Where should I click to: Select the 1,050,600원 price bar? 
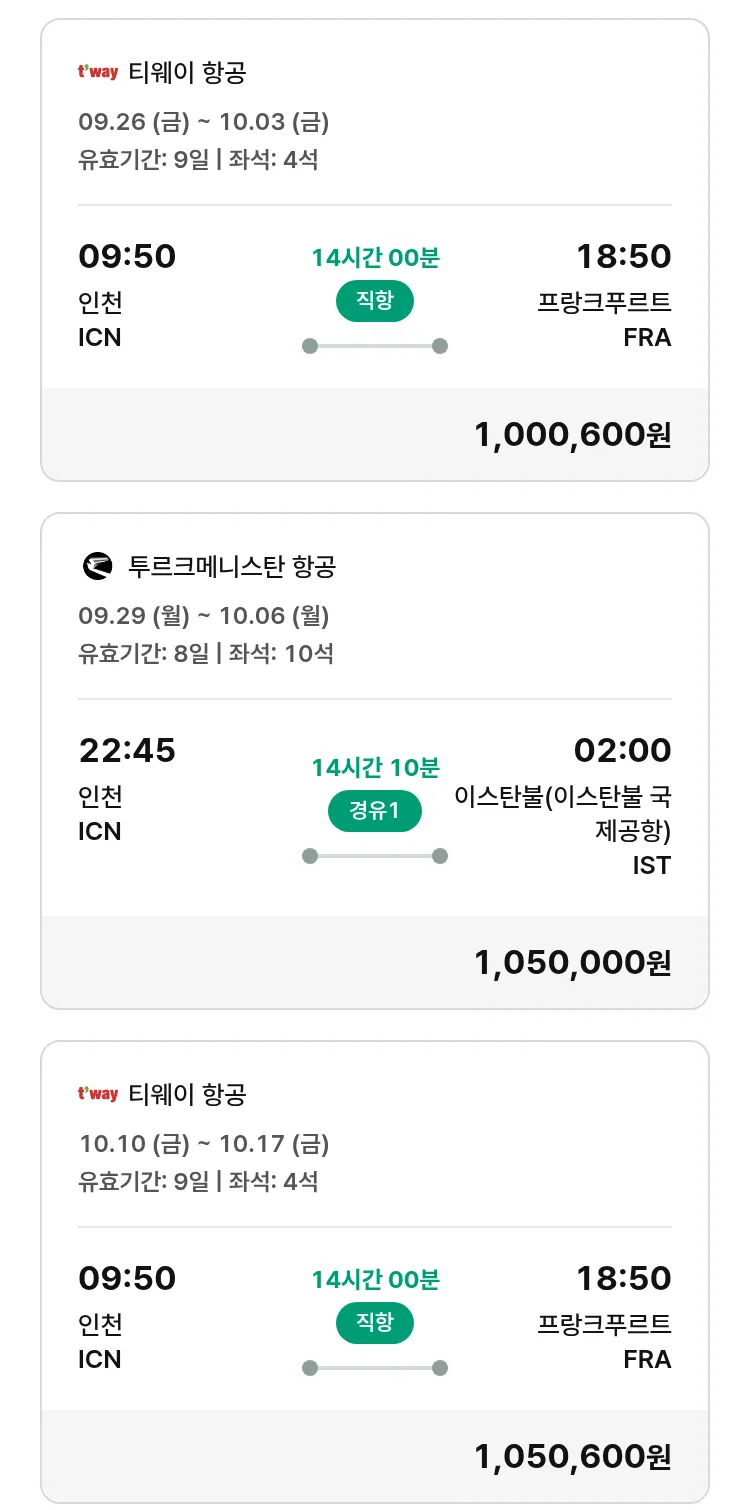(374, 1457)
